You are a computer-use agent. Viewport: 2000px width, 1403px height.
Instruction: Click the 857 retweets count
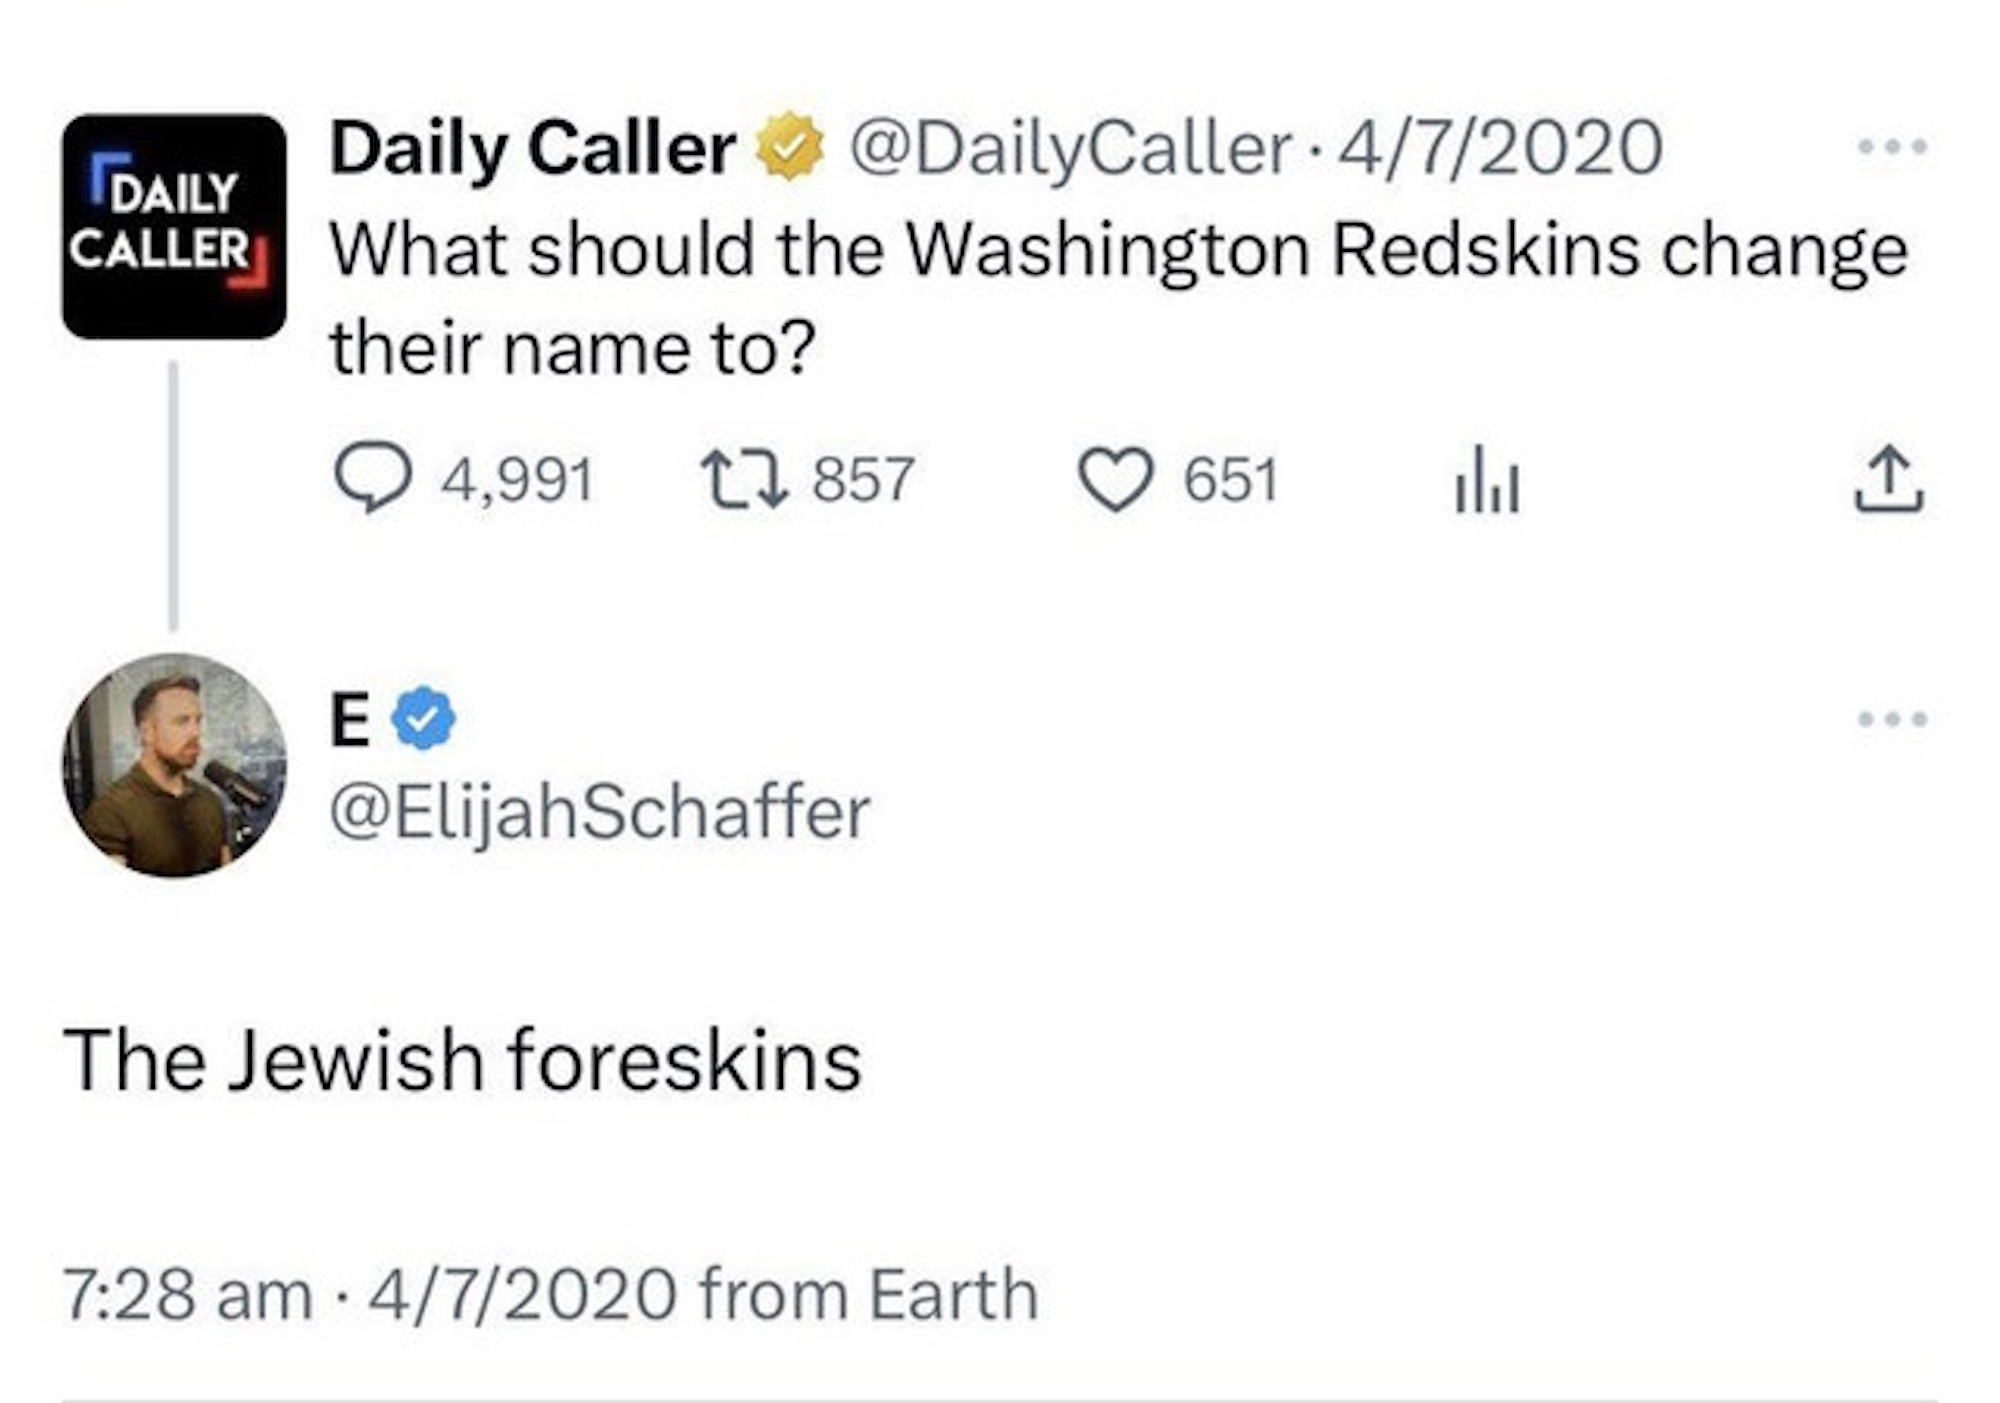[x=863, y=479]
